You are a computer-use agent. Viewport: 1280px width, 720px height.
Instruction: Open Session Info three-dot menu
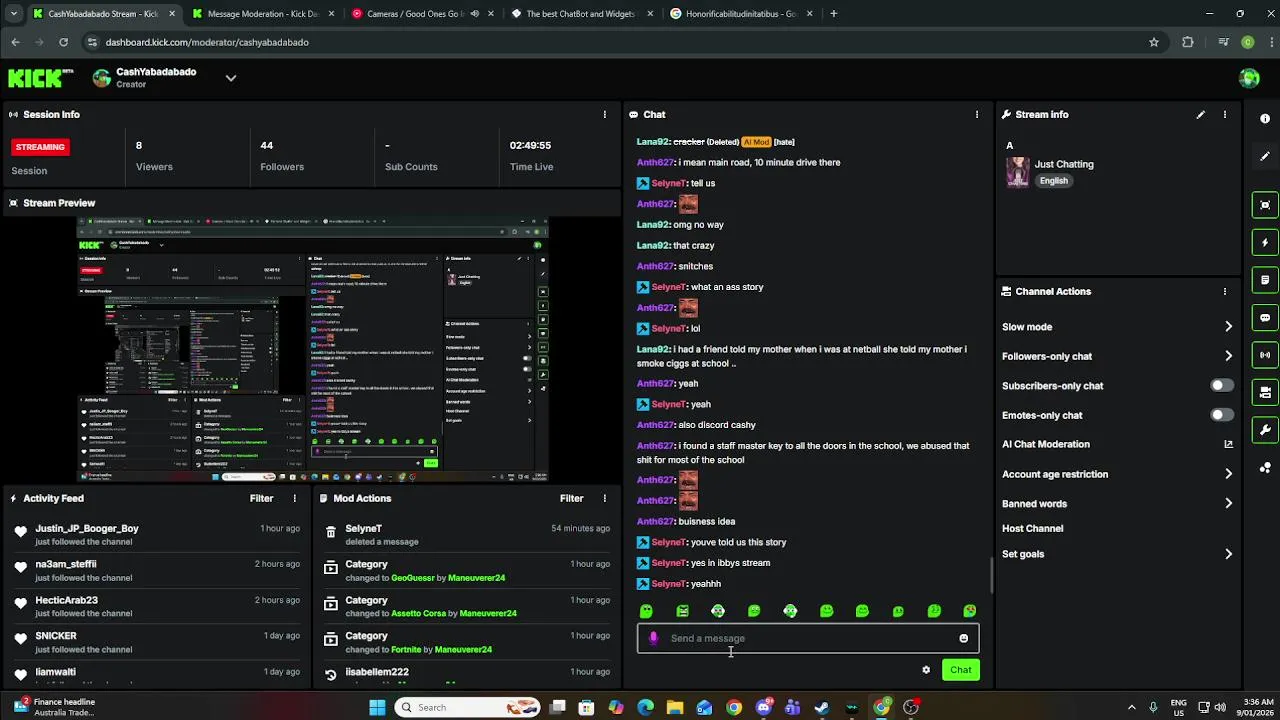point(604,115)
